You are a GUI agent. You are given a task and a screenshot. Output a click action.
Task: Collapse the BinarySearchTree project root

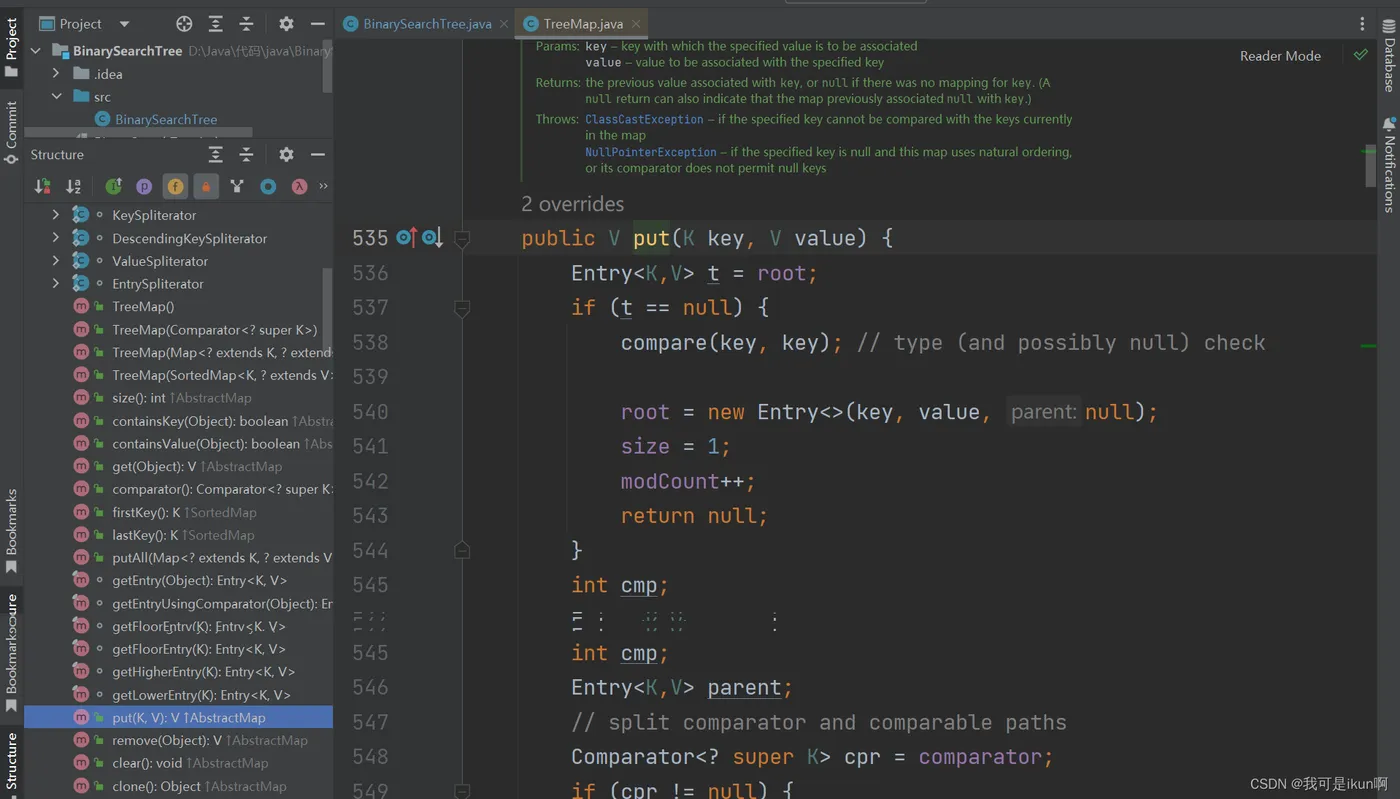[36, 51]
